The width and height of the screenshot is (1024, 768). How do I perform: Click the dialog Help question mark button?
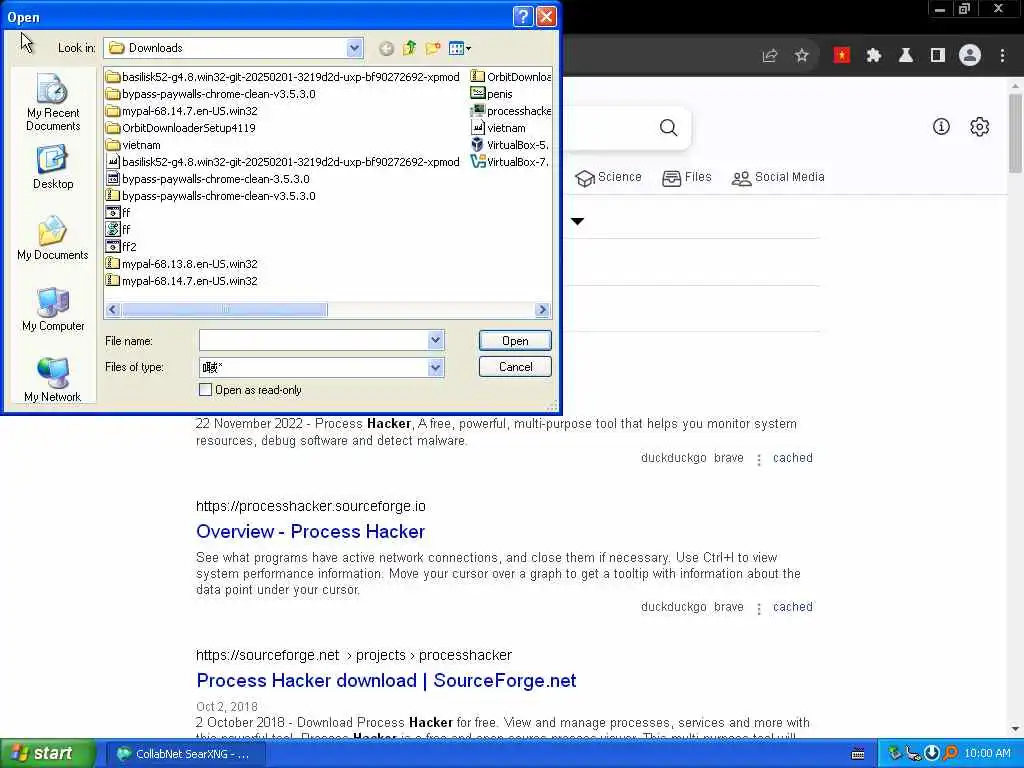click(523, 16)
